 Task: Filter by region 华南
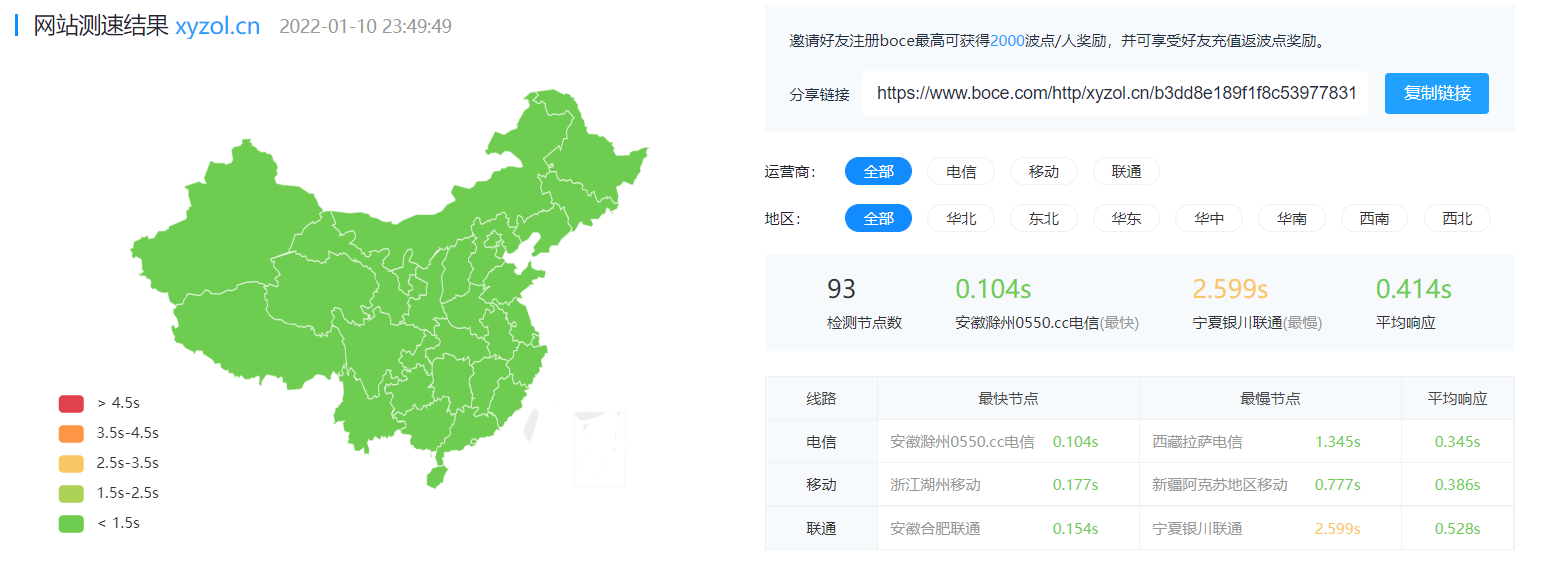coord(1291,218)
